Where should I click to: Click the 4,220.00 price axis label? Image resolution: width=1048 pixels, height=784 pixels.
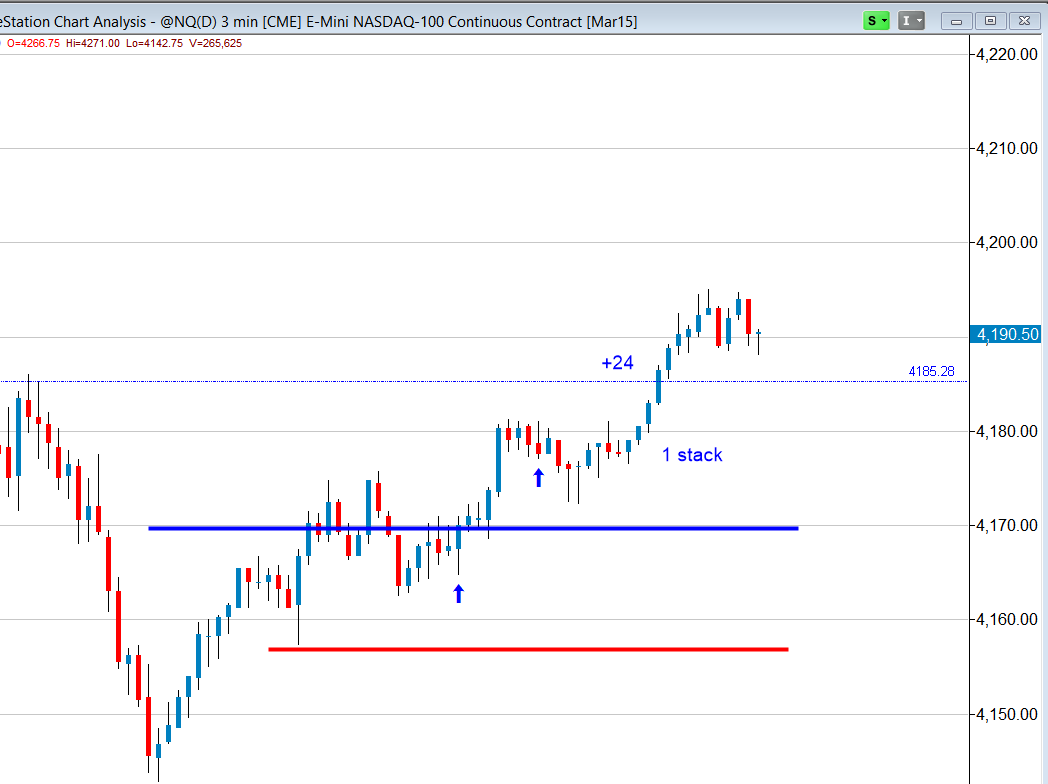pyautogui.click(x=1007, y=55)
